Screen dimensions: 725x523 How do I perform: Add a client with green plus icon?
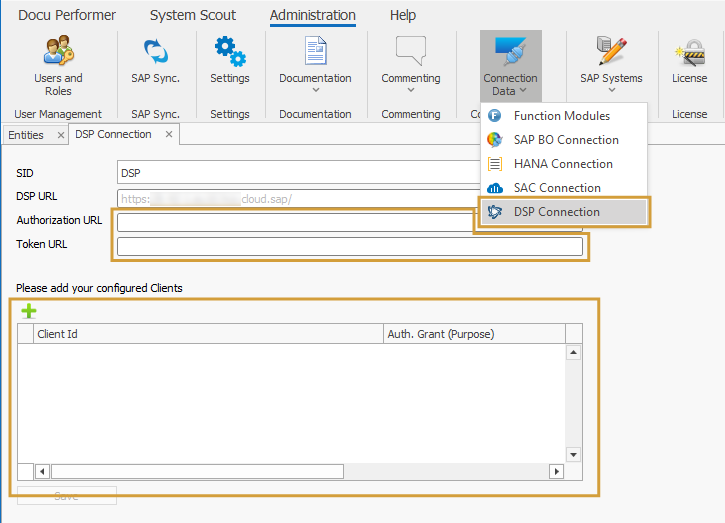(29, 311)
